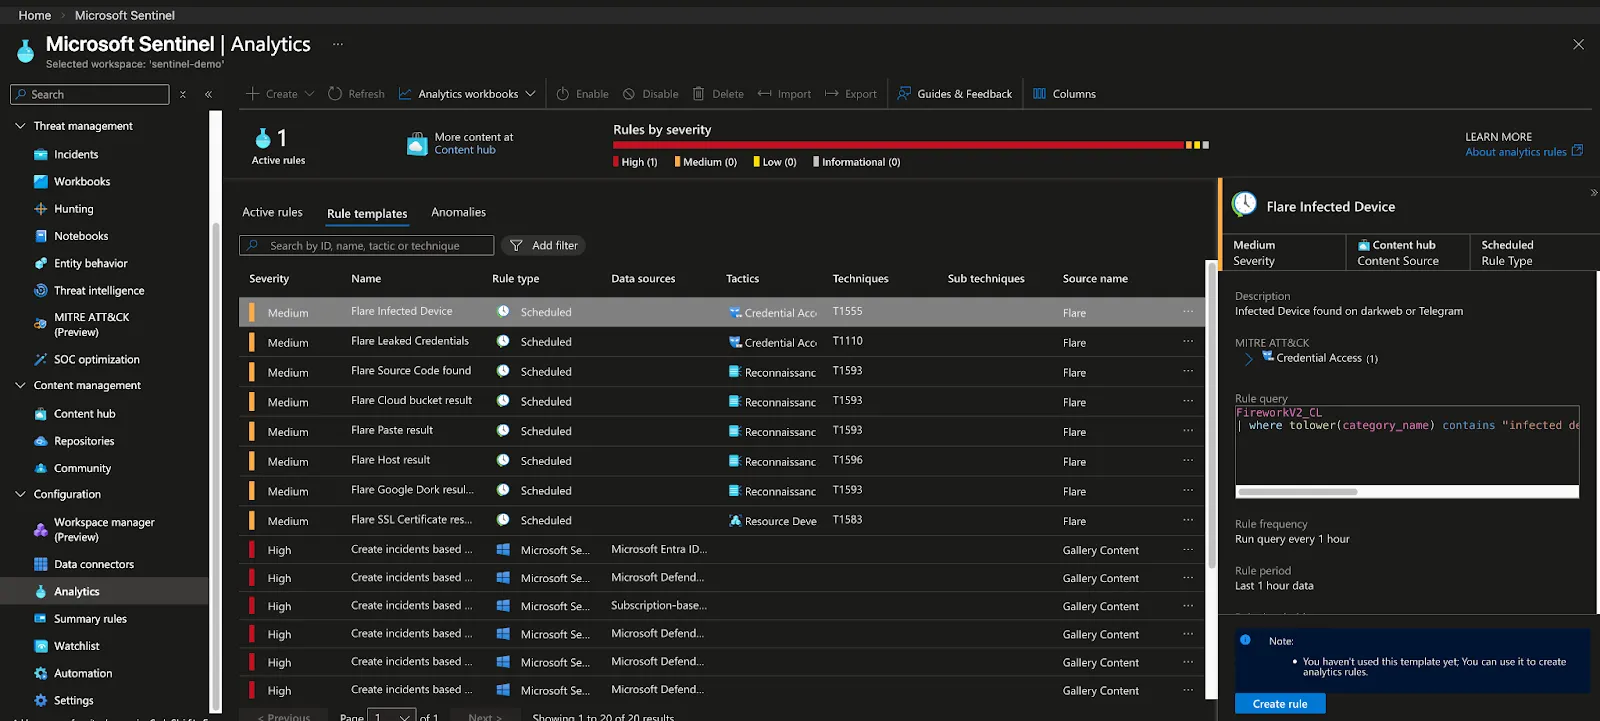Click the rule query horizontal scrollbar
The height and width of the screenshot is (721, 1600).
(x=1298, y=492)
